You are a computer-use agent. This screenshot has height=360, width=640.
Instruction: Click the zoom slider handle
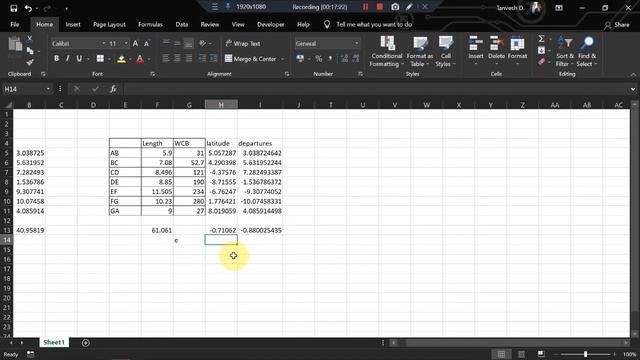(585, 354)
